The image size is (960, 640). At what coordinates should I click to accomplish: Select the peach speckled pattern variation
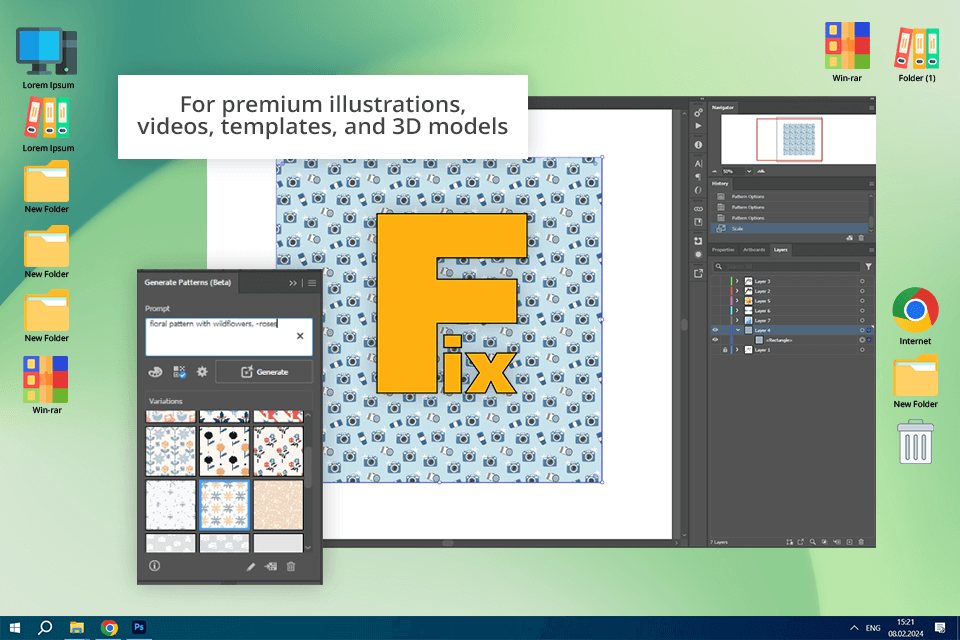pos(278,505)
